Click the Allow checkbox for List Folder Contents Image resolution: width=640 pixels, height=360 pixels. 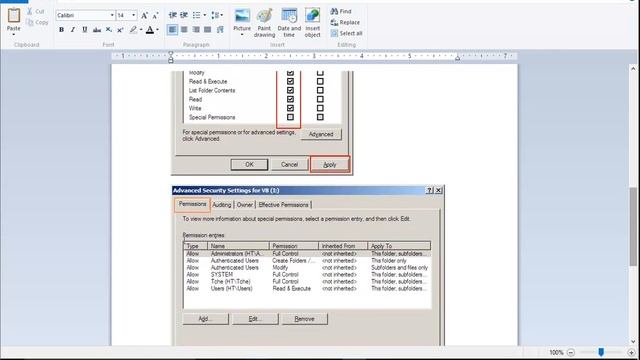click(290, 90)
